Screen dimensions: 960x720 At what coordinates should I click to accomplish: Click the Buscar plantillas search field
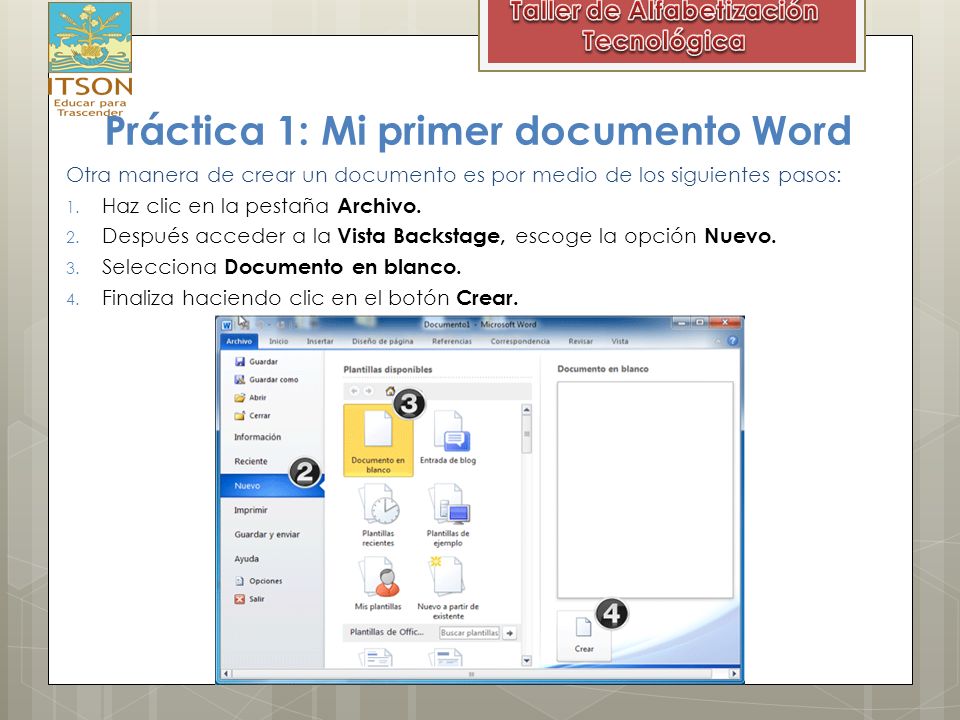tap(470, 632)
